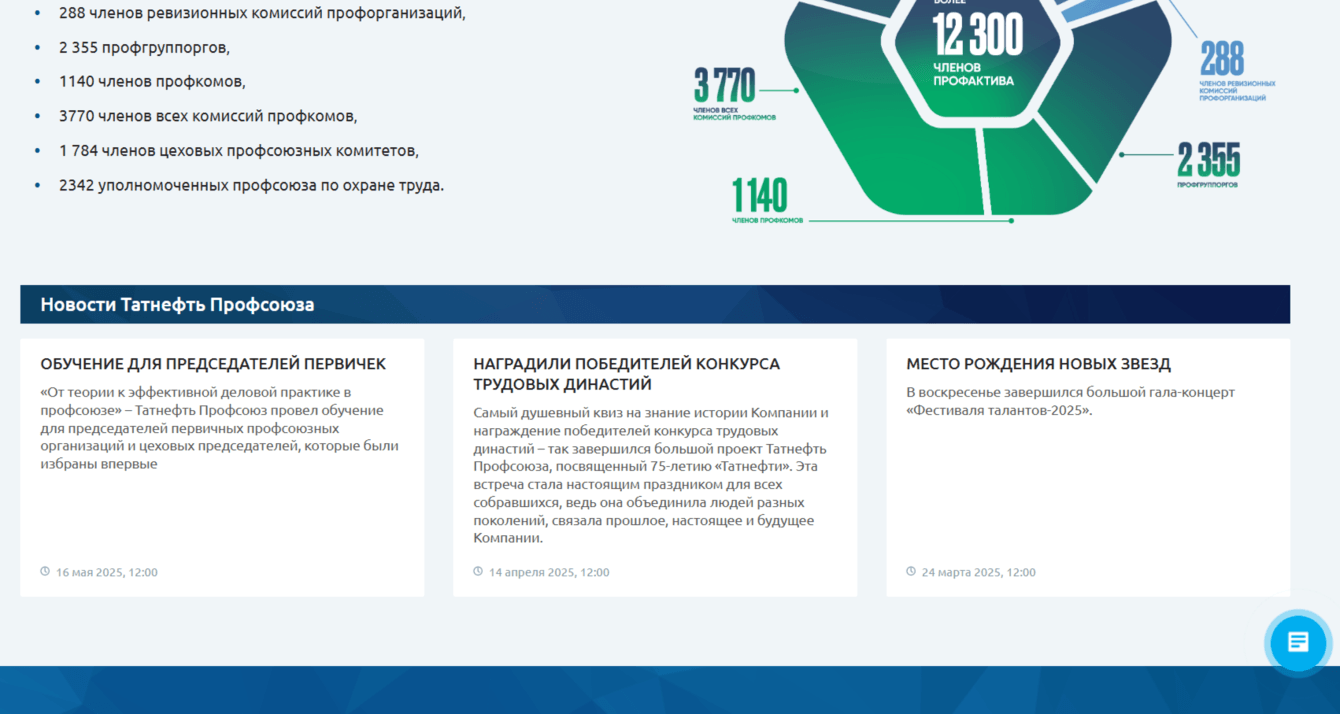
Task: Click clock icon beside 16 мая 2025
Action: click(45, 572)
